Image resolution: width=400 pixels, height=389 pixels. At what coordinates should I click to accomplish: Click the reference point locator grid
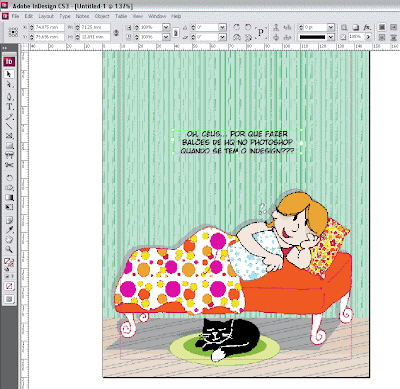pos(13,32)
